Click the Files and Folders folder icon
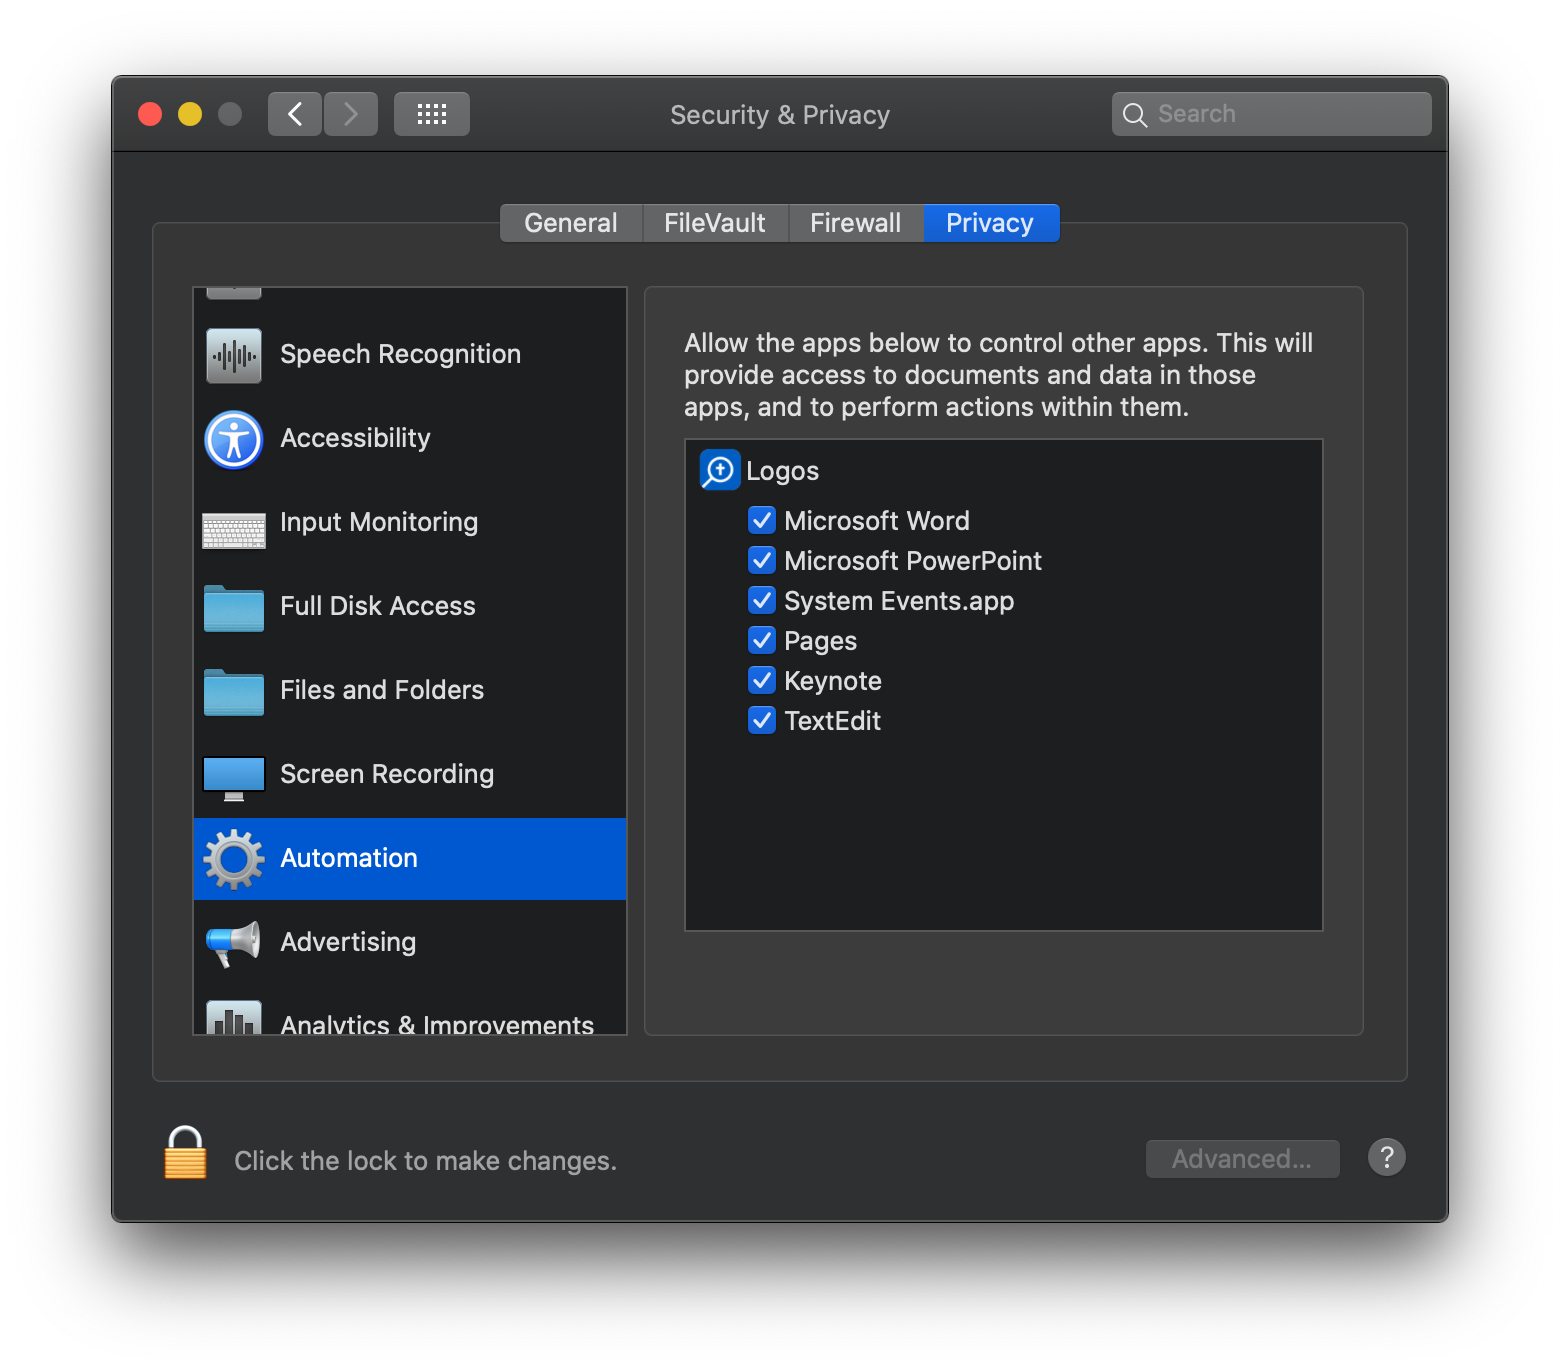Viewport: 1560px width, 1370px height. point(234,692)
